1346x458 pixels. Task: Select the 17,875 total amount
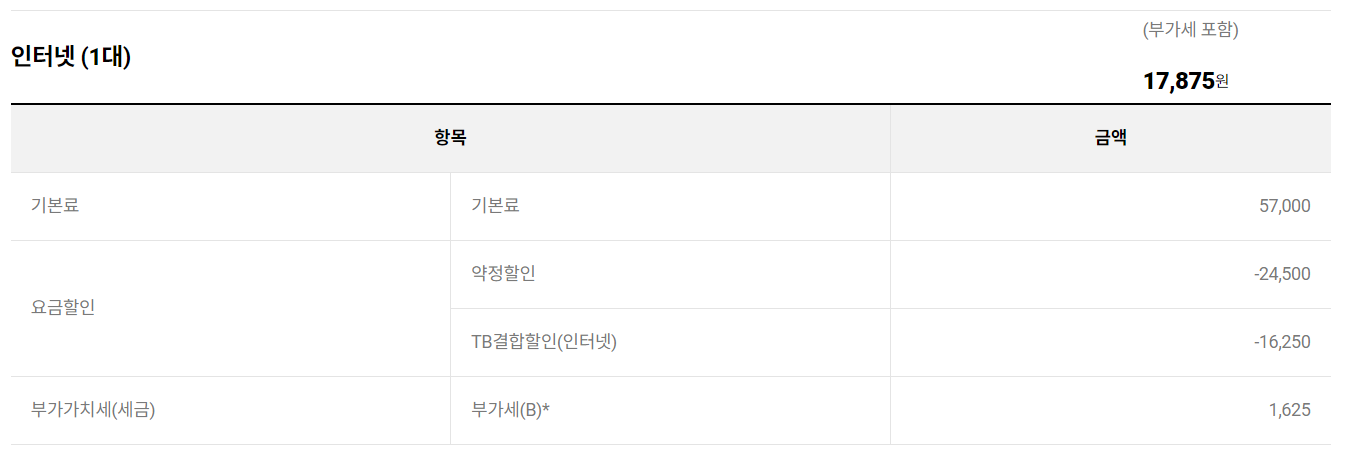(1178, 82)
